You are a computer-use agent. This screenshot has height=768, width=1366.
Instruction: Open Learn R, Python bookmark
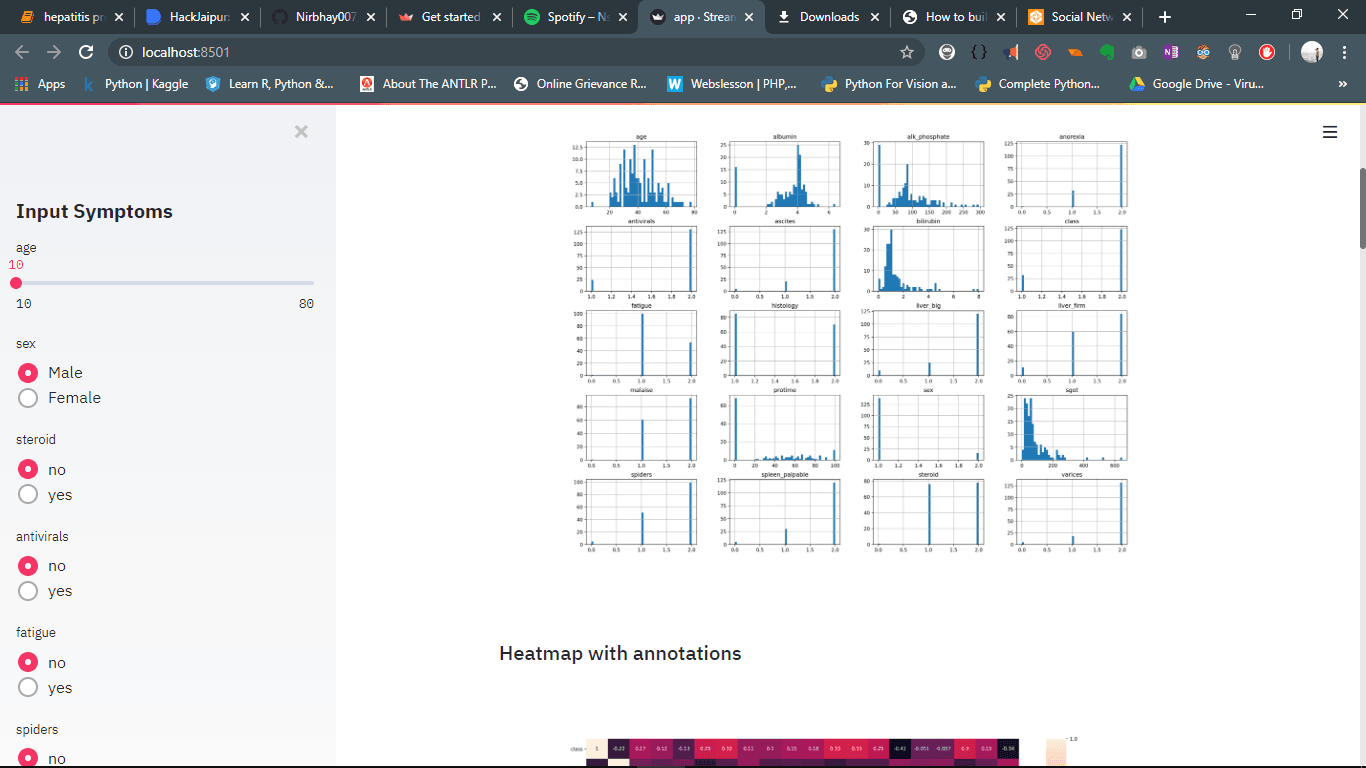coord(269,84)
